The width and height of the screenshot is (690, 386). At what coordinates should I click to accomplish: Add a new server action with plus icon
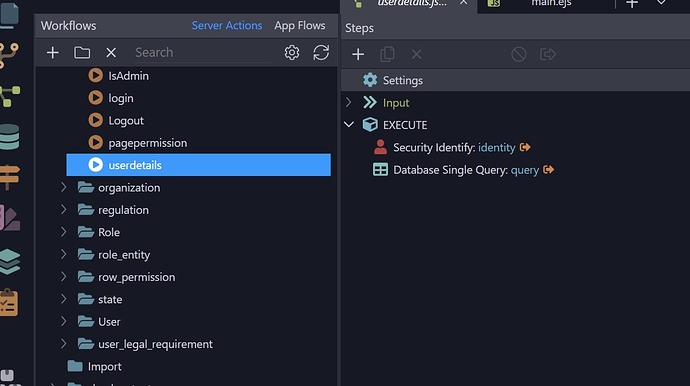[x=52, y=53]
